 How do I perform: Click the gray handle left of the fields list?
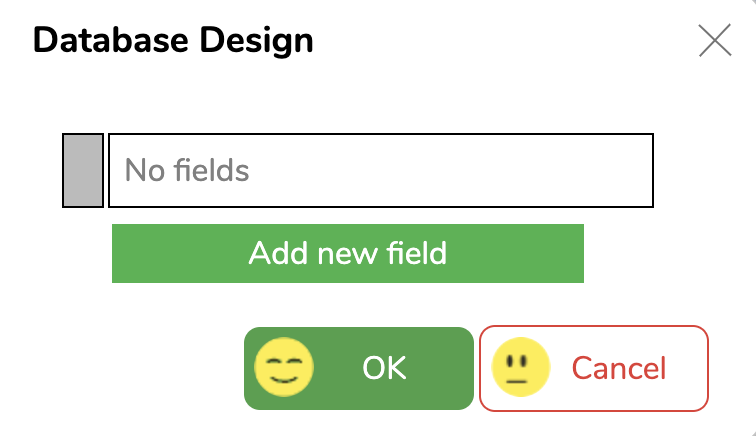click(83, 170)
